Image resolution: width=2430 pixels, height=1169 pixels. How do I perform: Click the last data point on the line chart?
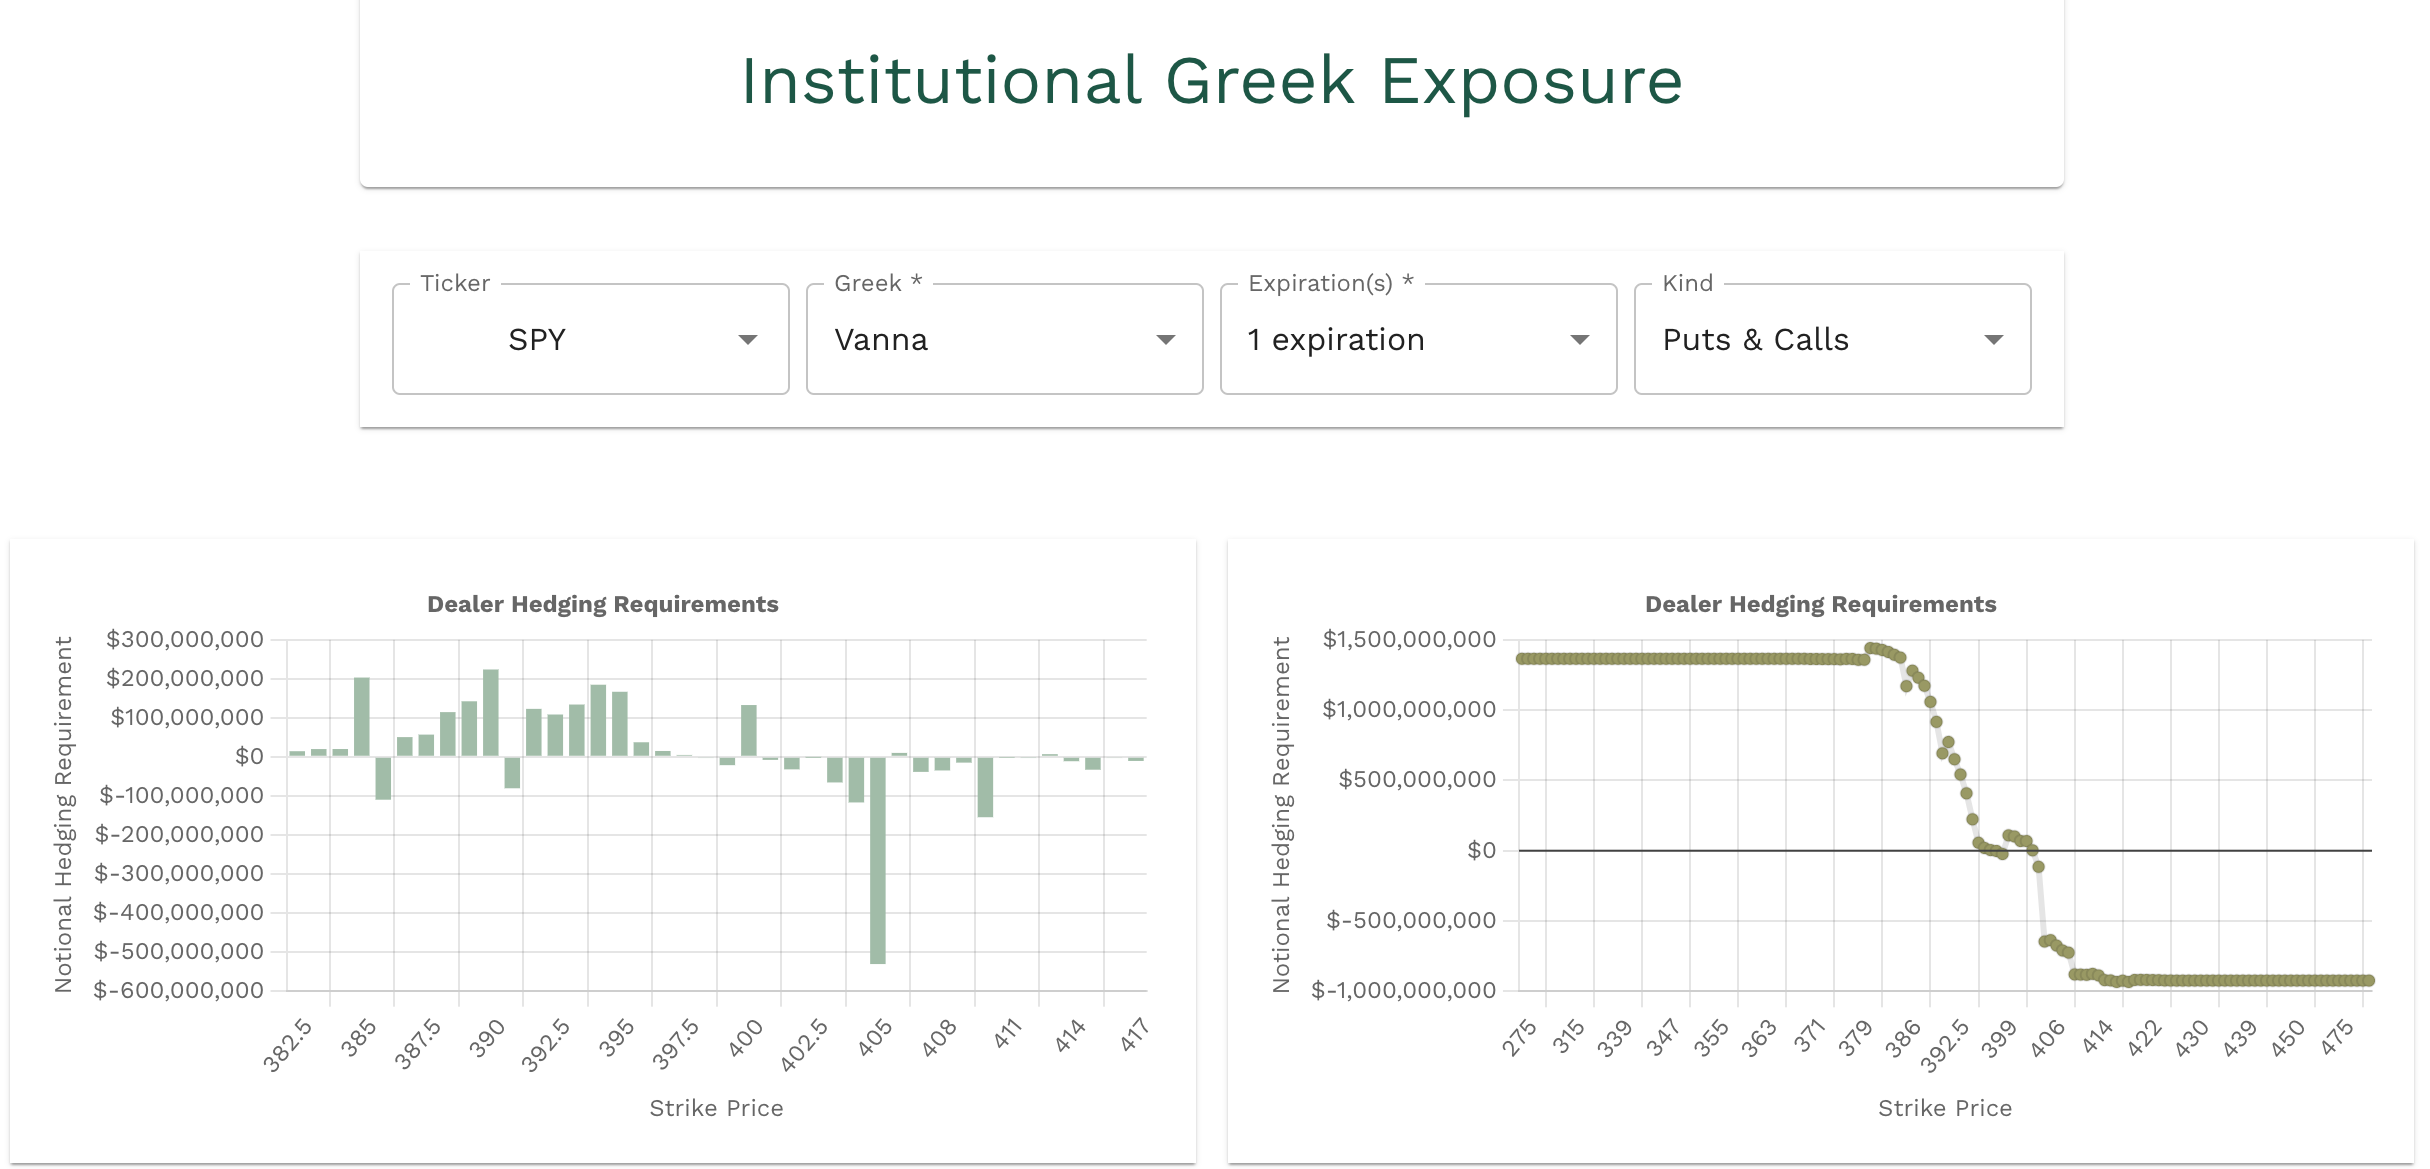click(x=2368, y=981)
